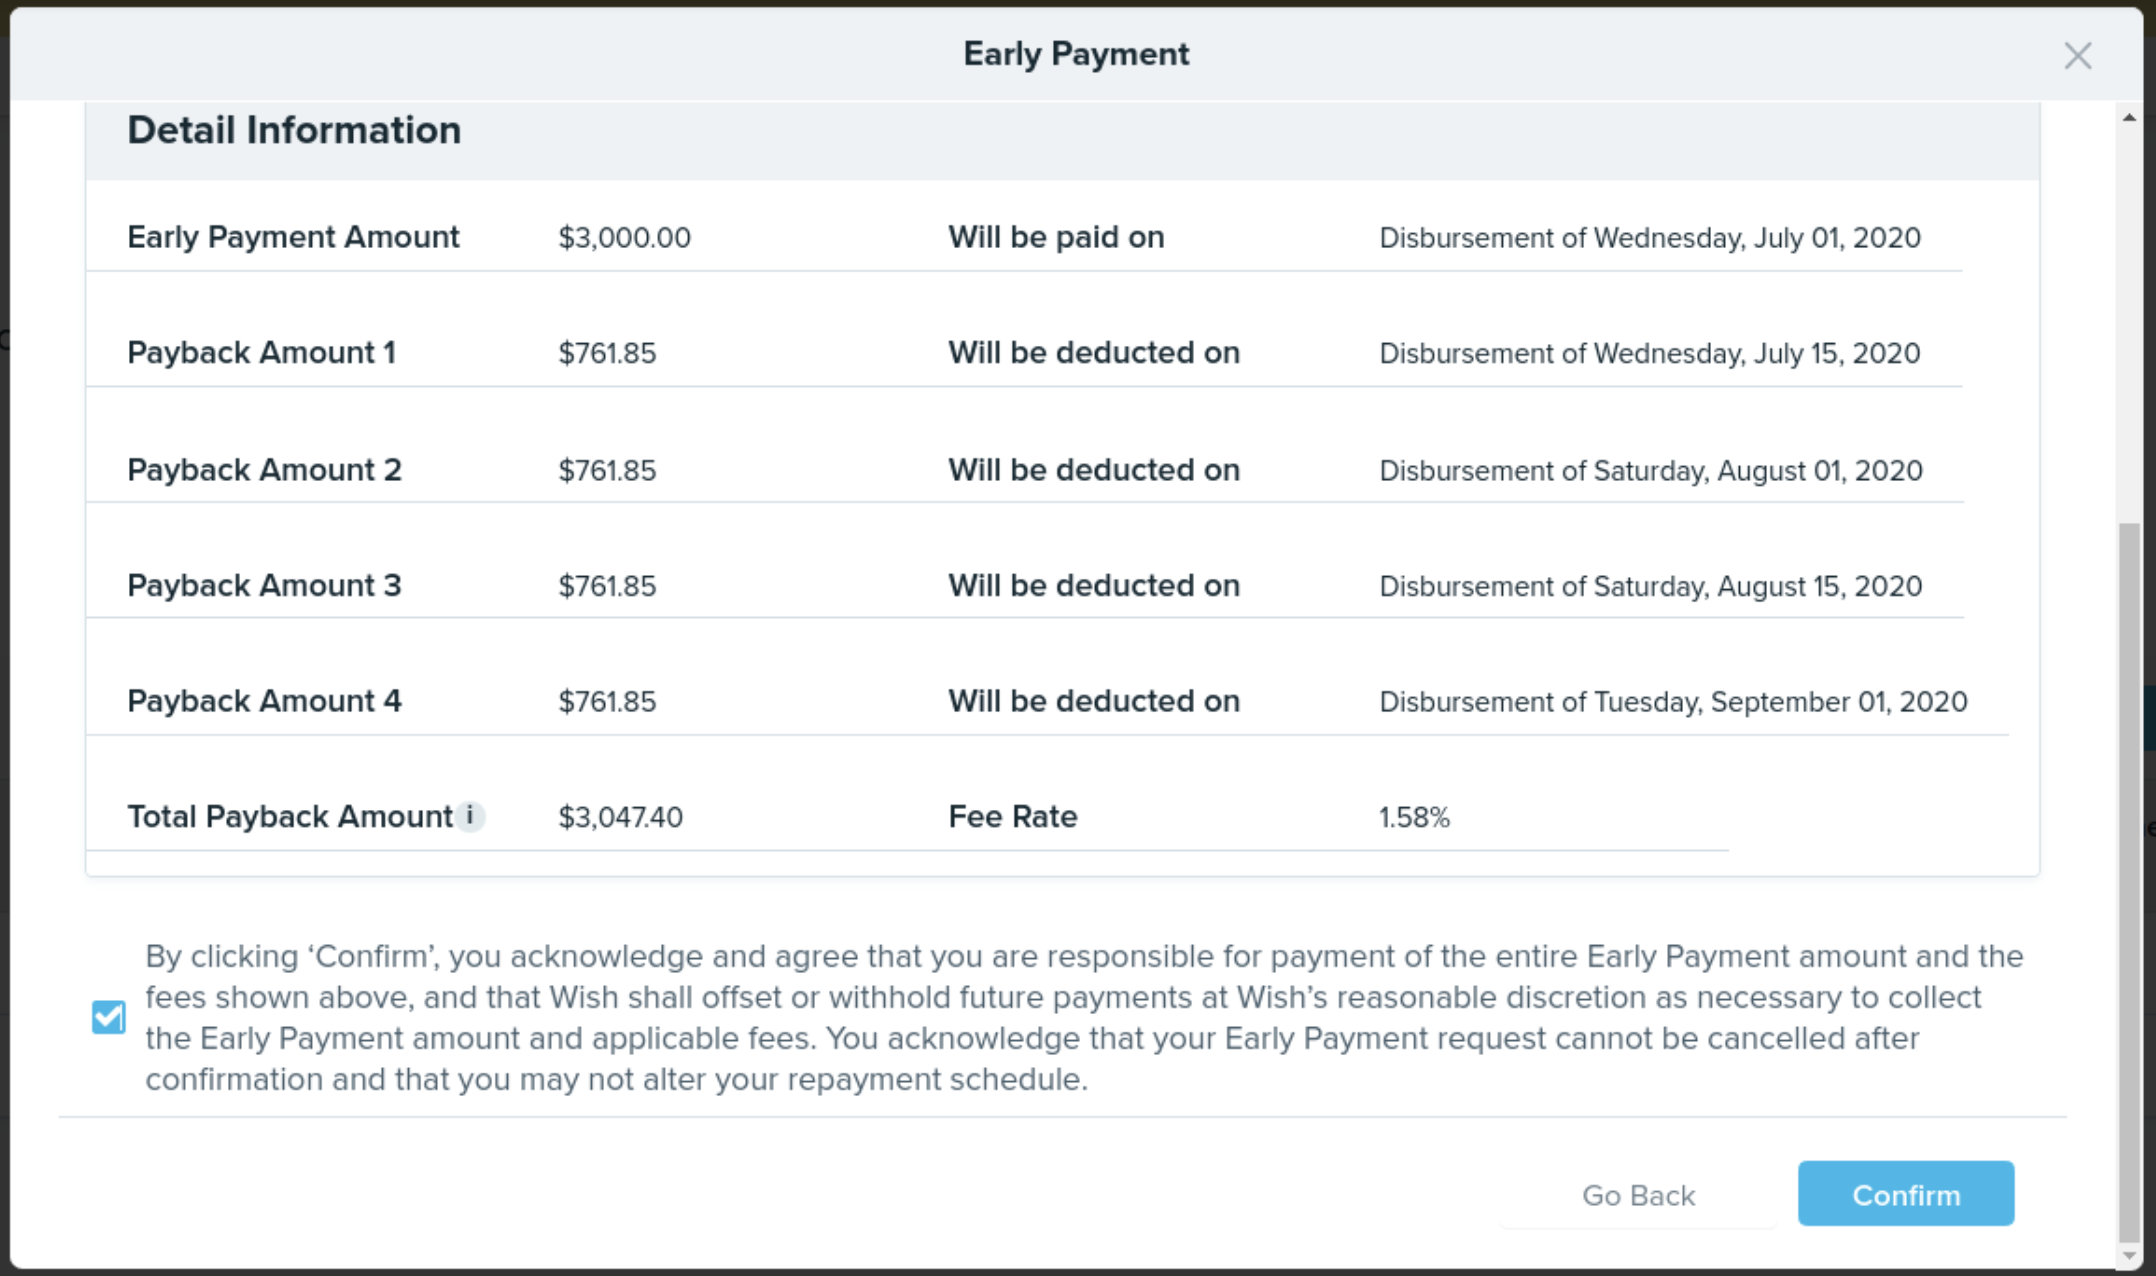
Task: Select the $3,000.00 early payment amount
Action: point(624,238)
